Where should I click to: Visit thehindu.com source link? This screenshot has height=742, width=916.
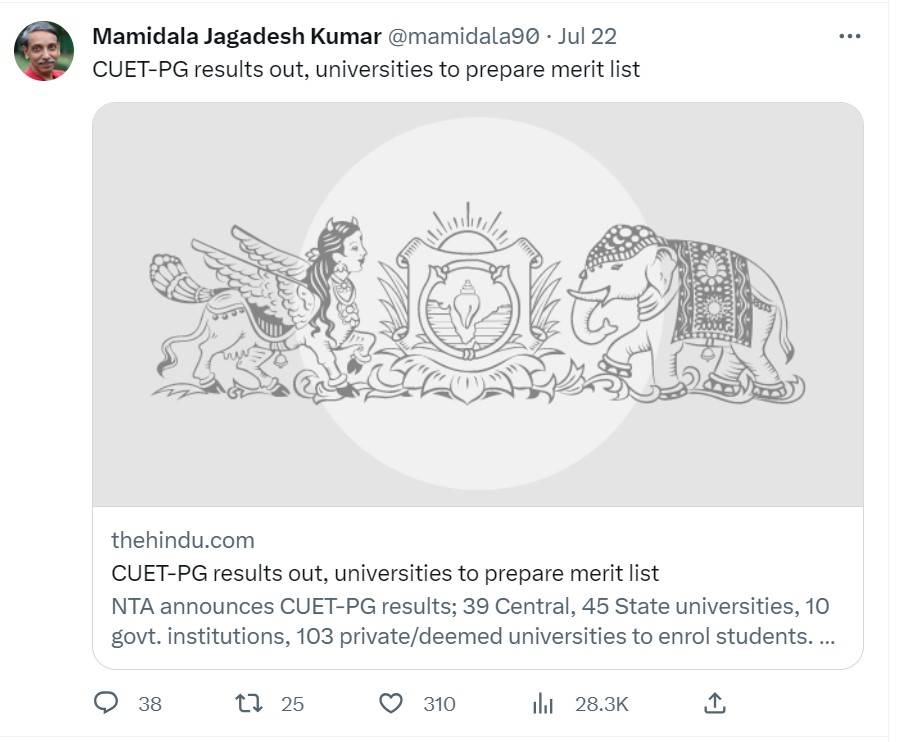coord(181,540)
